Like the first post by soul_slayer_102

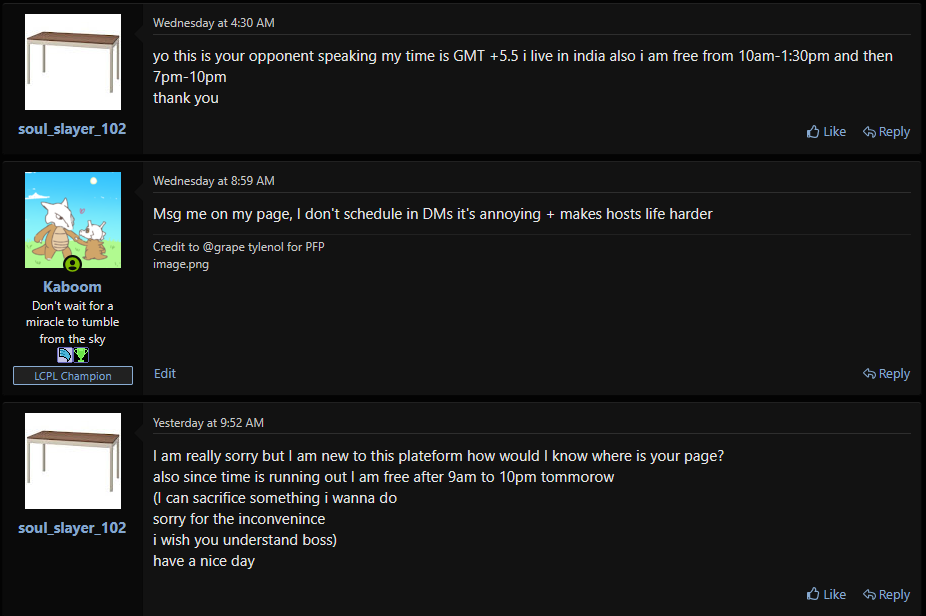coord(826,131)
